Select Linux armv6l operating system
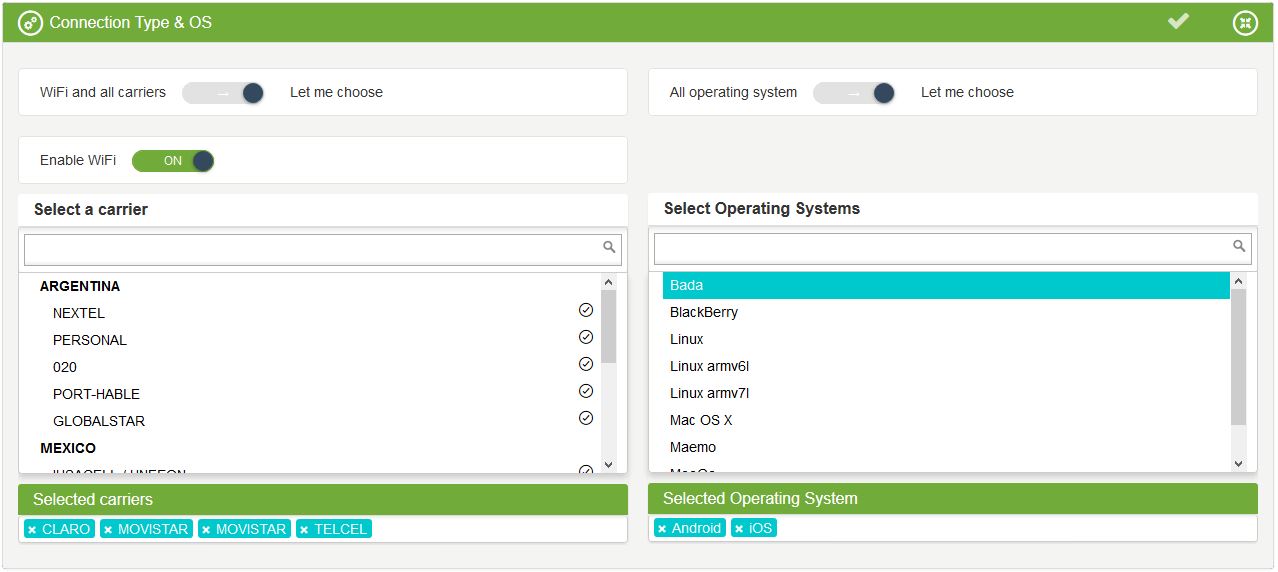The image size is (1278, 572). click(x=946, y=366)
